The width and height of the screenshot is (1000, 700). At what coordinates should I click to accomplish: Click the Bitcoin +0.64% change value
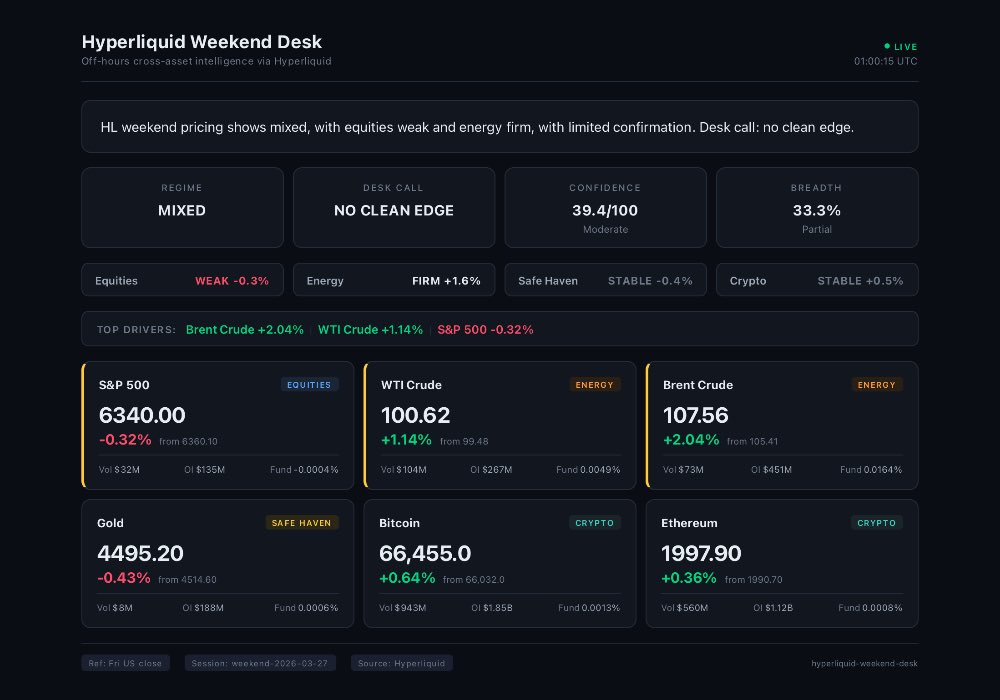407,578
